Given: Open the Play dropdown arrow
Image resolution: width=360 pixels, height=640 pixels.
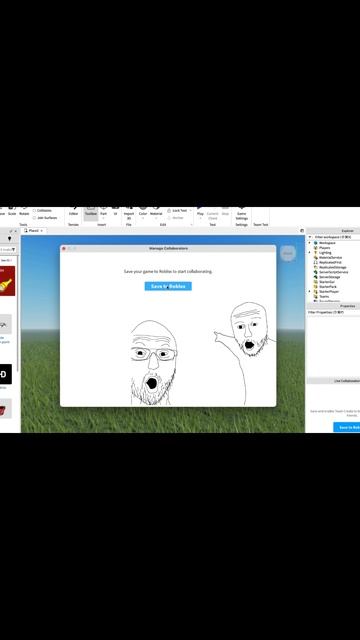Looking at the screenshot, I should [x=200, y=218].
